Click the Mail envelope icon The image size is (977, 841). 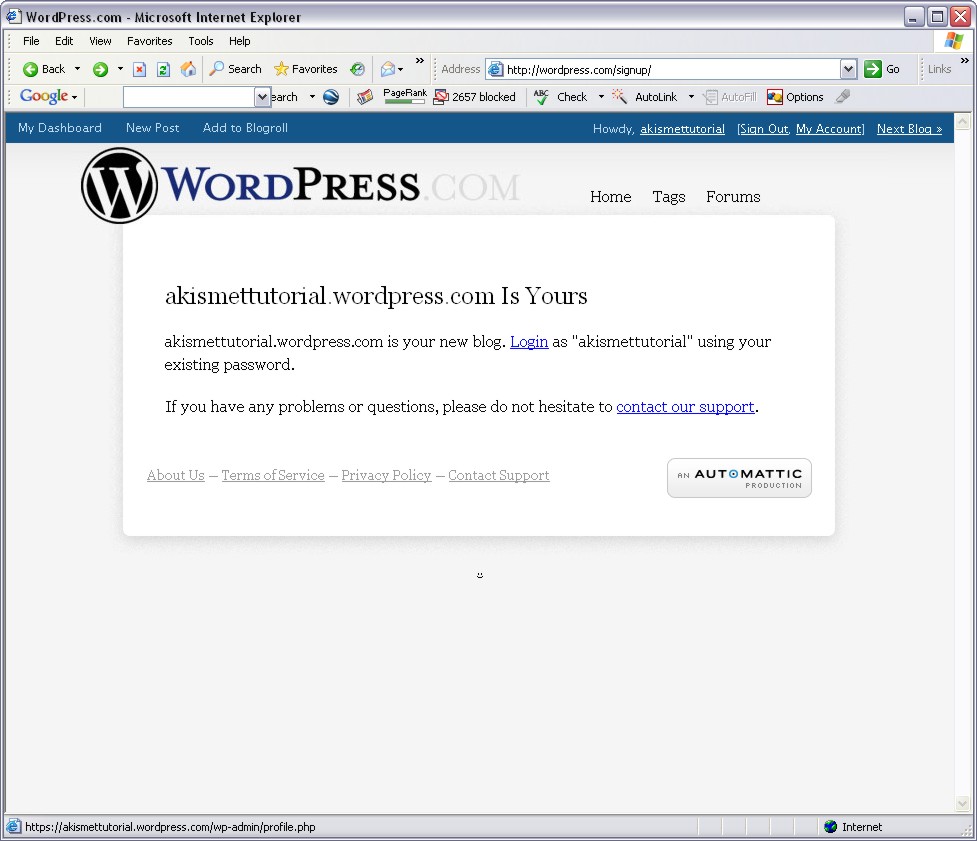pos(388,69)
